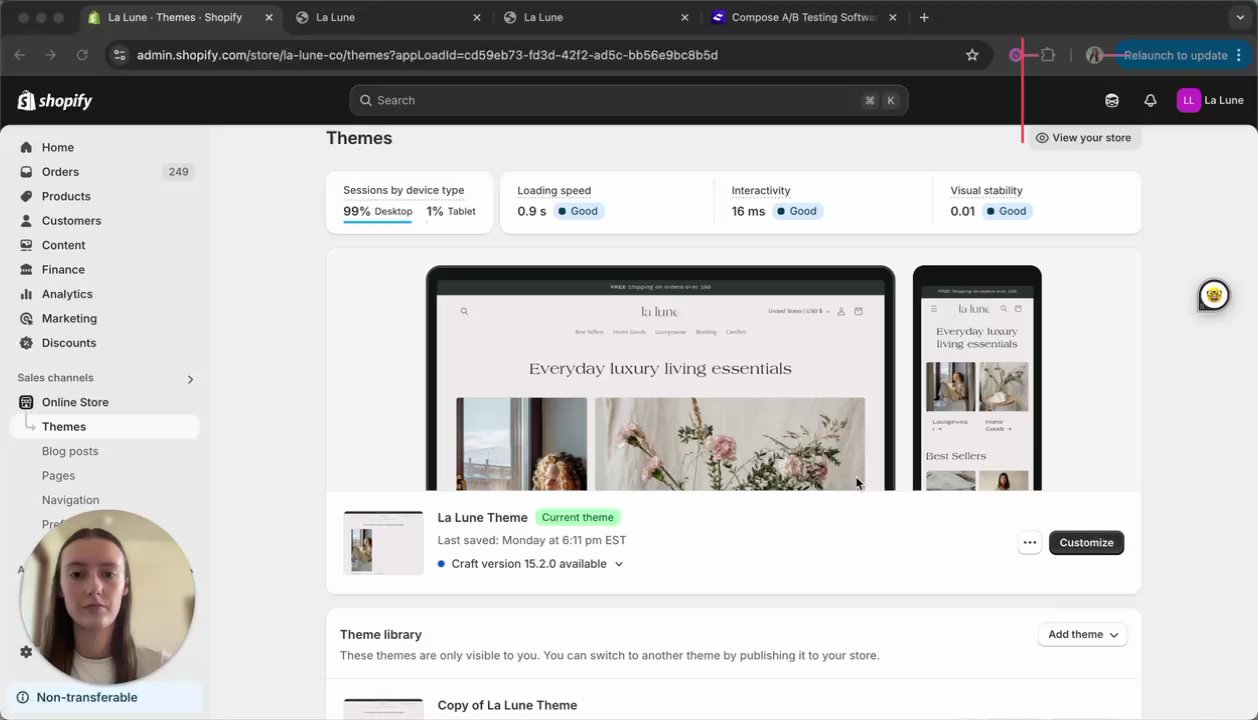Click Relaunch to update button
1258x720 pixels.
[x=1174, y=55]
